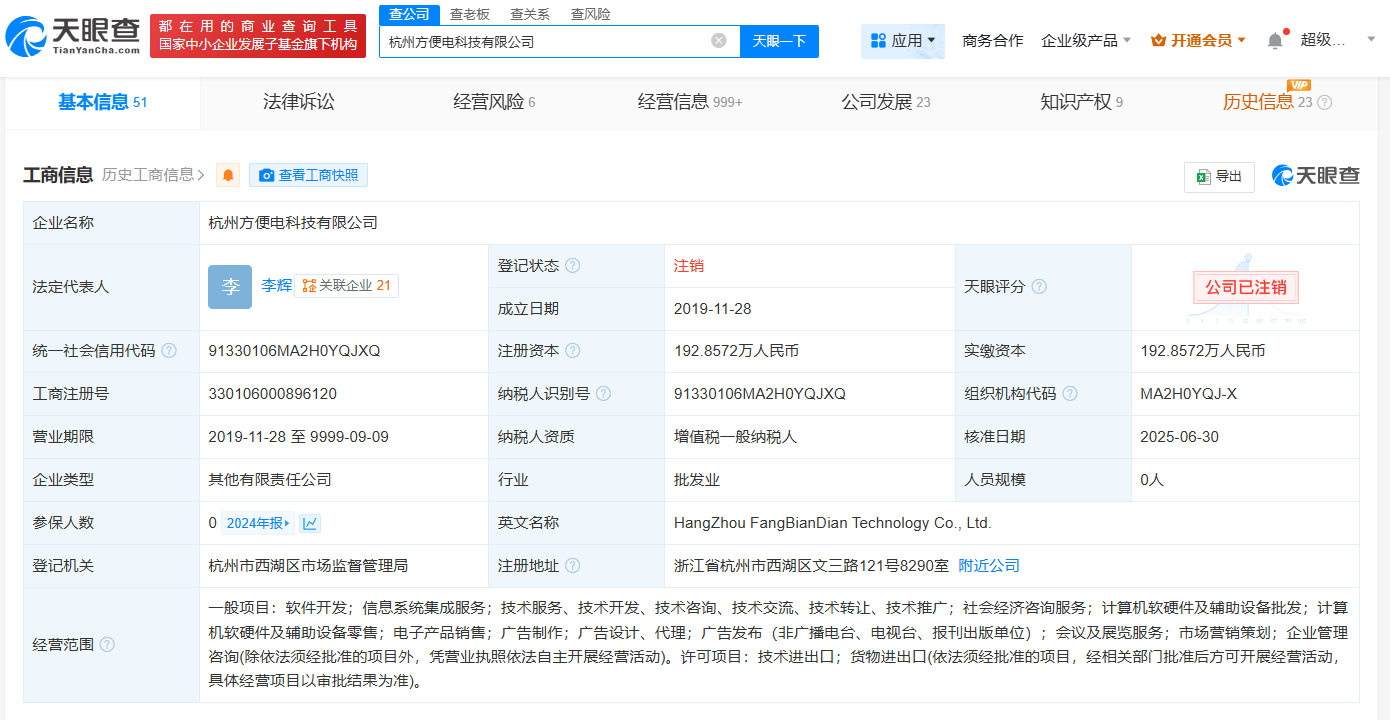Select the 知识产权 tab
The image size is (1390, 720).
click(x=1081, y=102)
